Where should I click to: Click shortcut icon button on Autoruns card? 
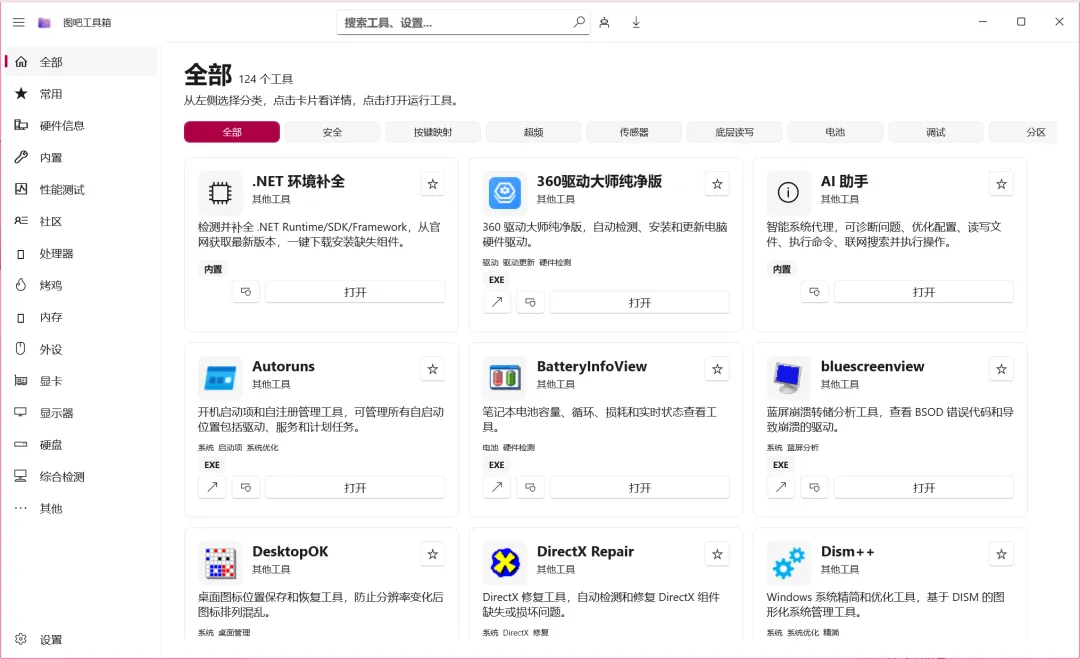tap(246, 487)
